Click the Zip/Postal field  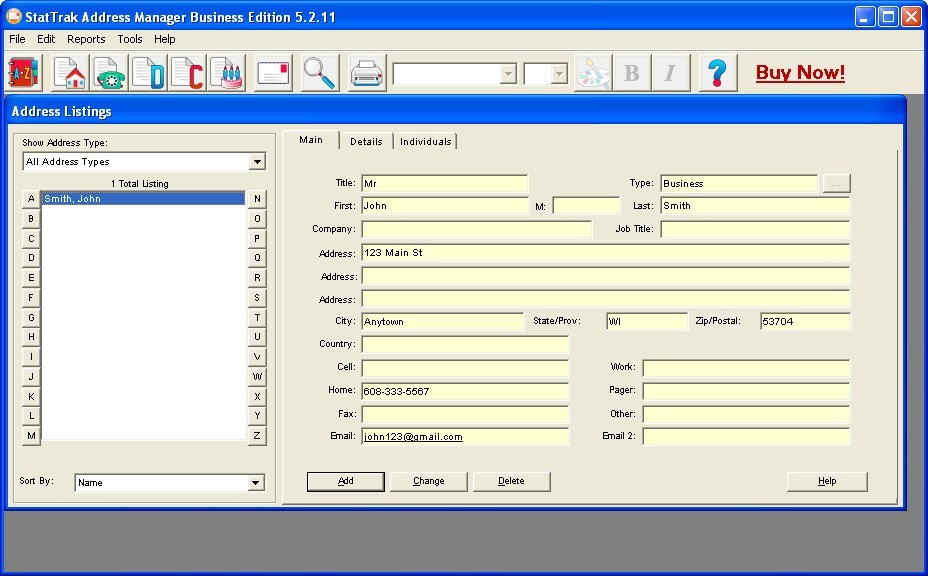805,321
